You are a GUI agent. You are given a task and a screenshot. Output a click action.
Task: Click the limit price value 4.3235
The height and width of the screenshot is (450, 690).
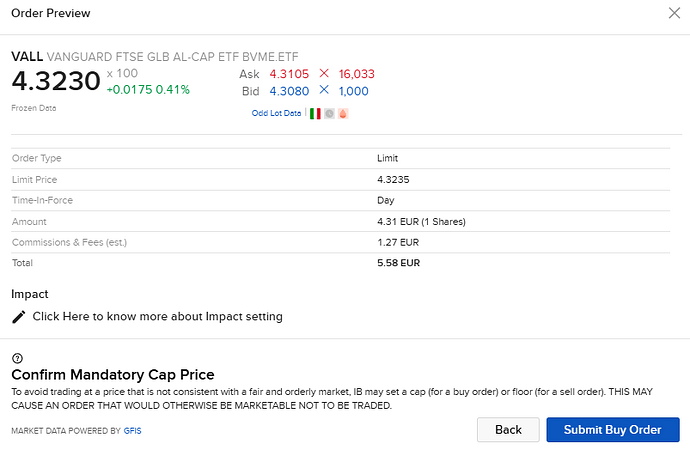pos(393,179)
